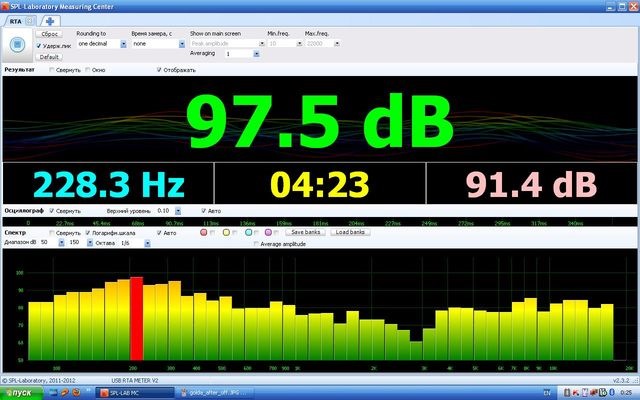Click the cyan bank color circle

(x=249, y=232)
